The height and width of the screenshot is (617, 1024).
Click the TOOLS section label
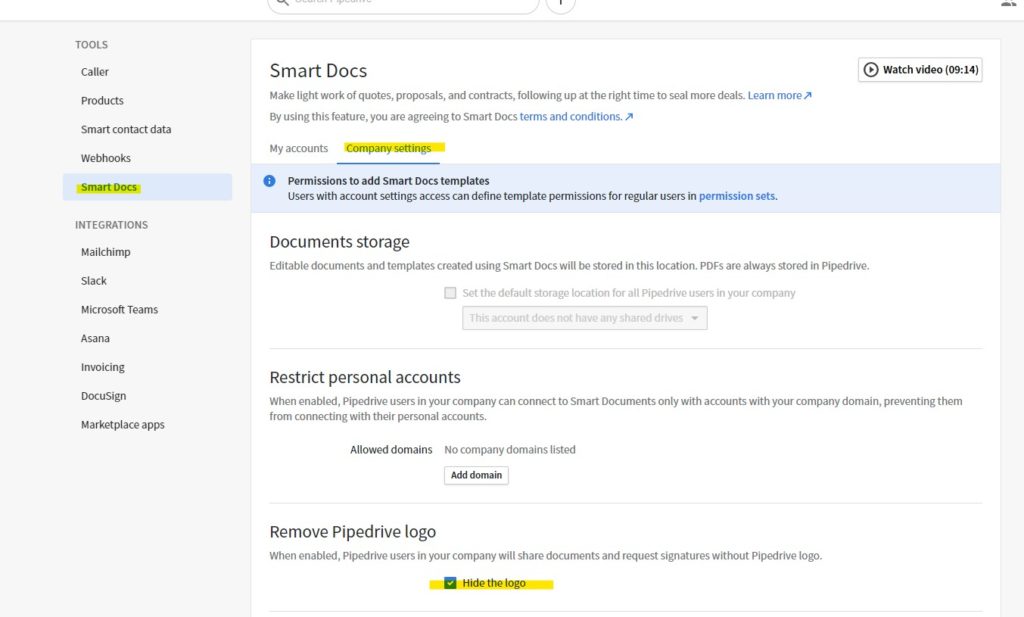[91, 44]
